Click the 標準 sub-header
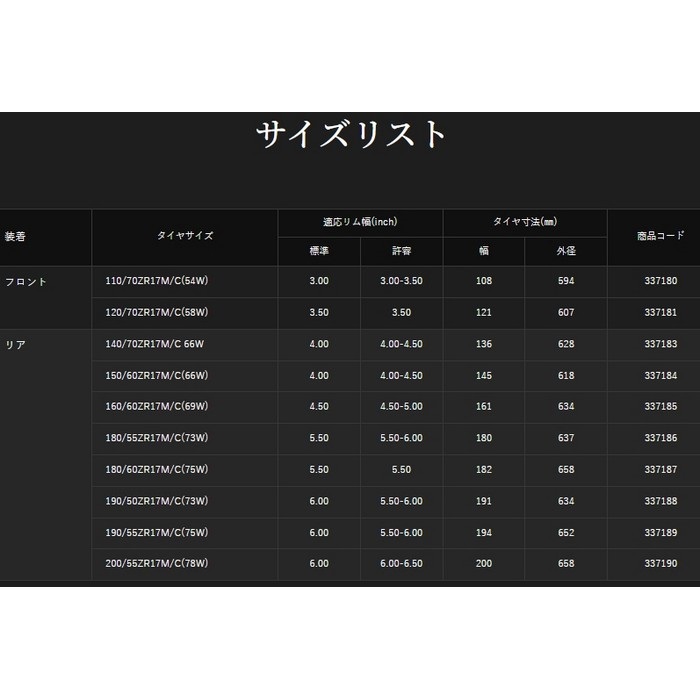Image resolution: width=700 pixels, height=700 pixels. 318,251
